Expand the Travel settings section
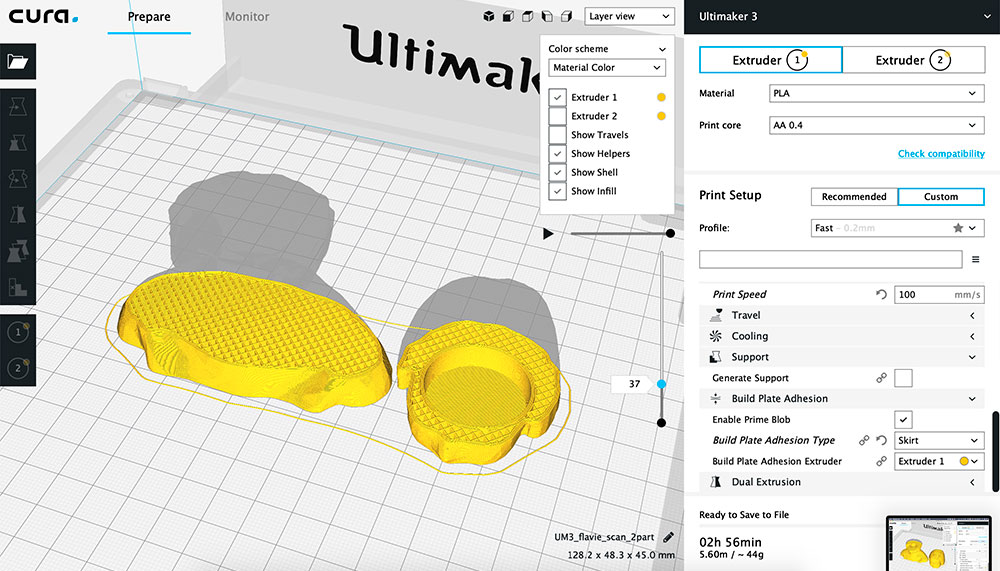This screenshot has height=571, width=1000. point(841,315)
